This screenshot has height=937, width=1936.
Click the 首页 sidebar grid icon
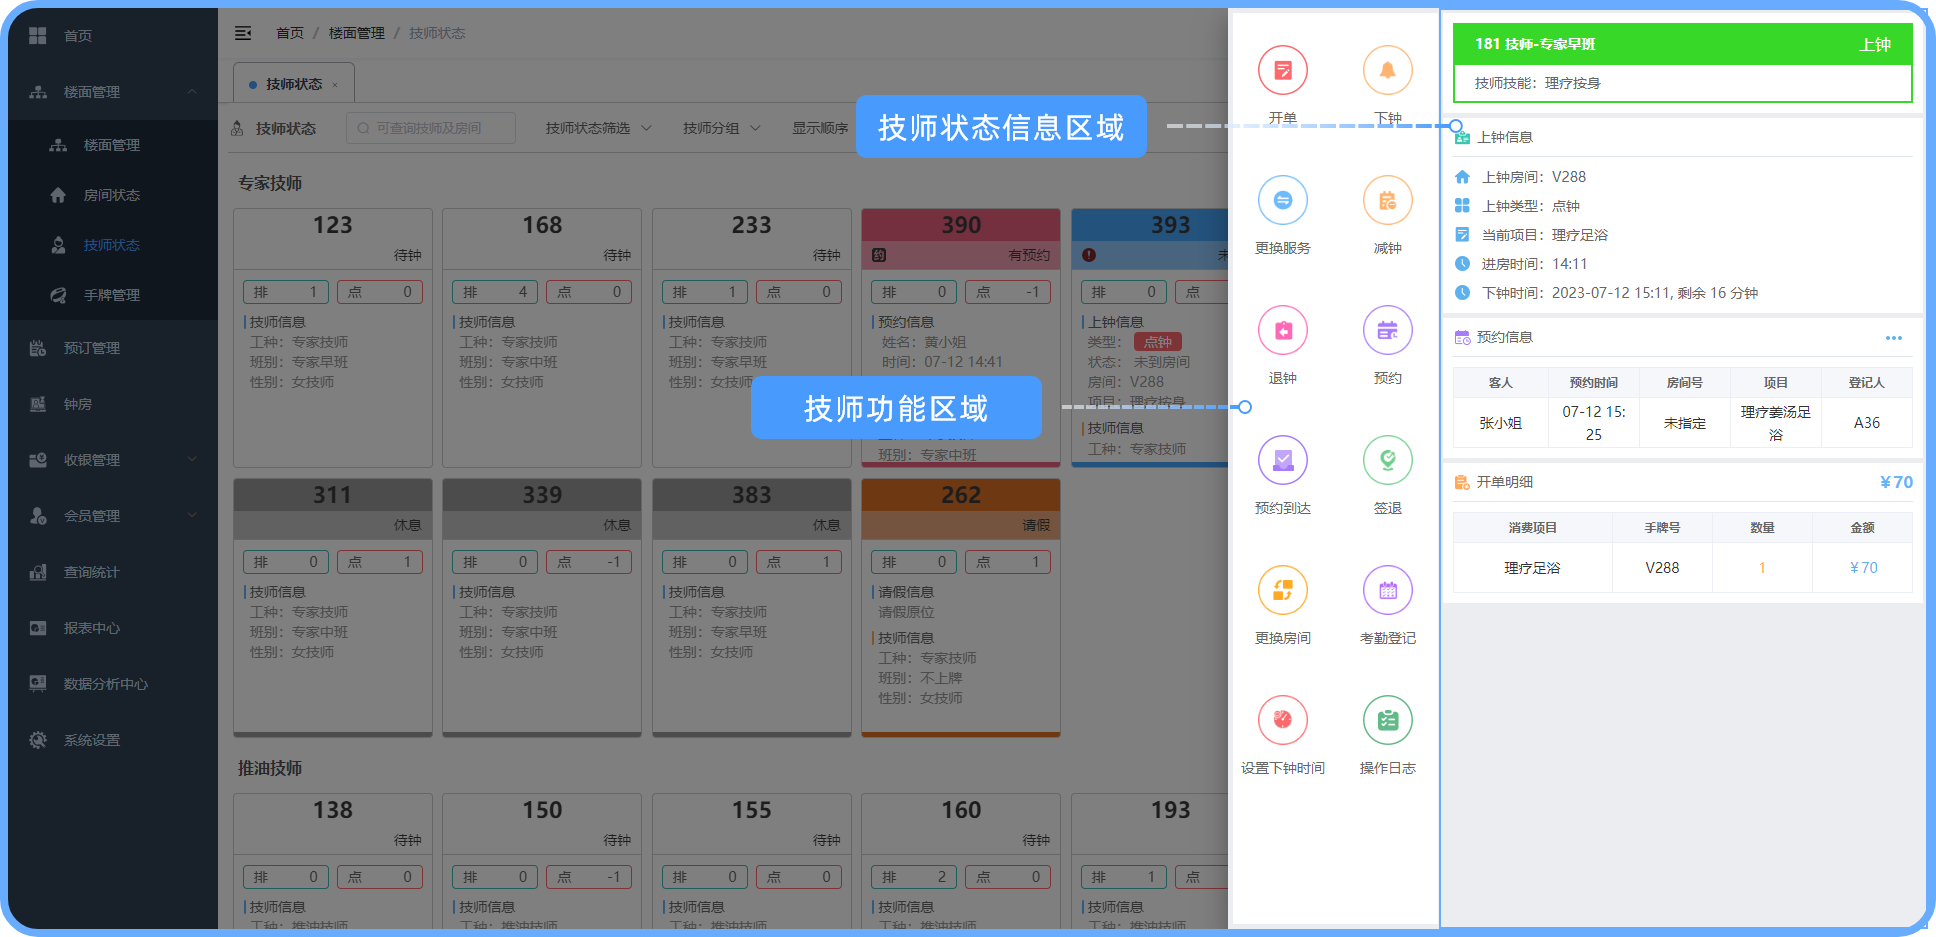[38, 35]
